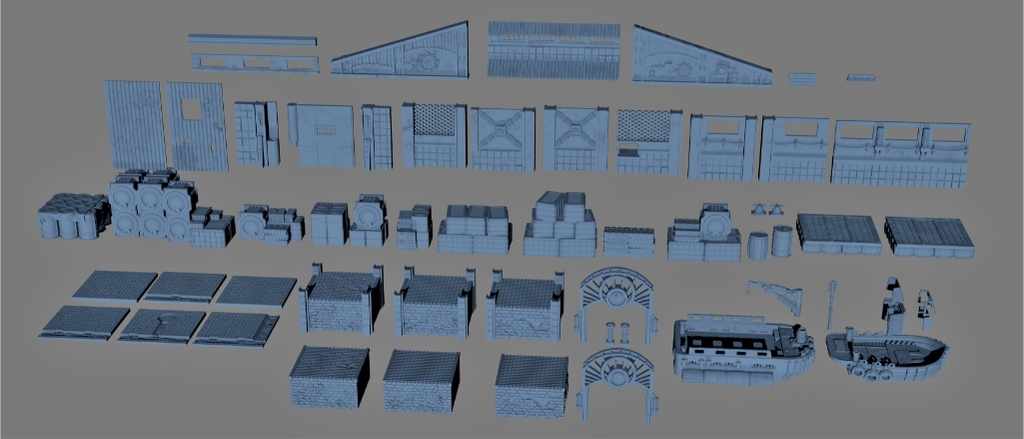The width and height of the screenshot is (1024, 439).
Task: Select the lower semicircular arch gate
Action: 616,377
